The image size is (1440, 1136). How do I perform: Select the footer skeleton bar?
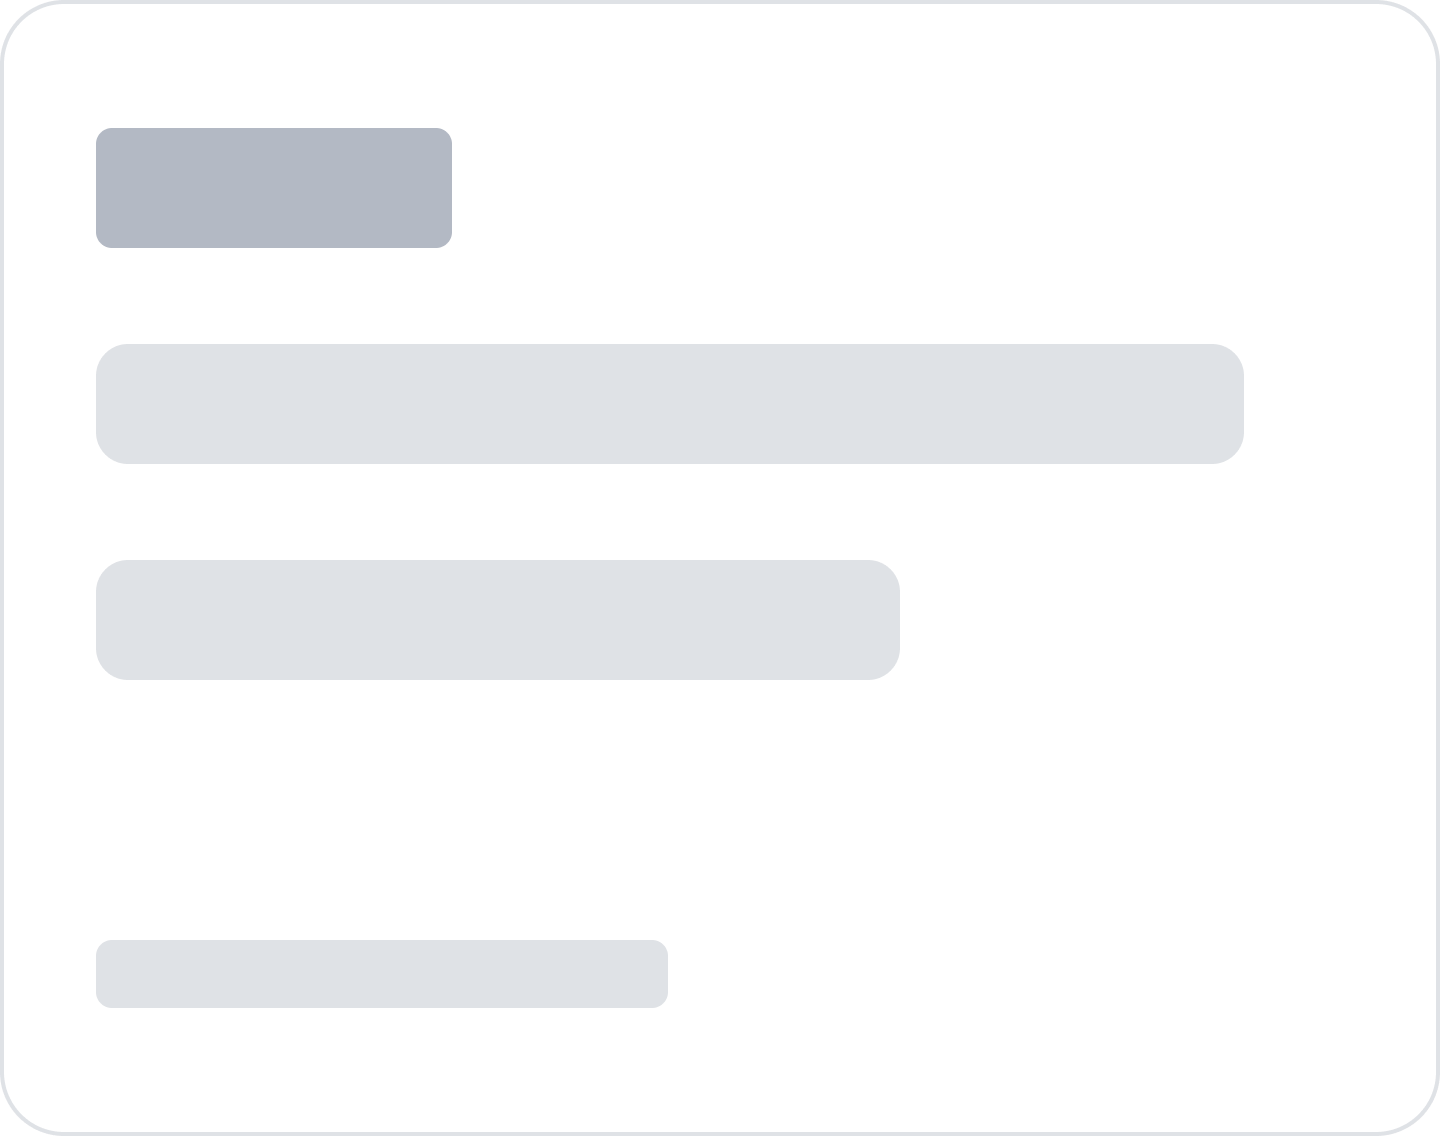click(x=382, y=974)
